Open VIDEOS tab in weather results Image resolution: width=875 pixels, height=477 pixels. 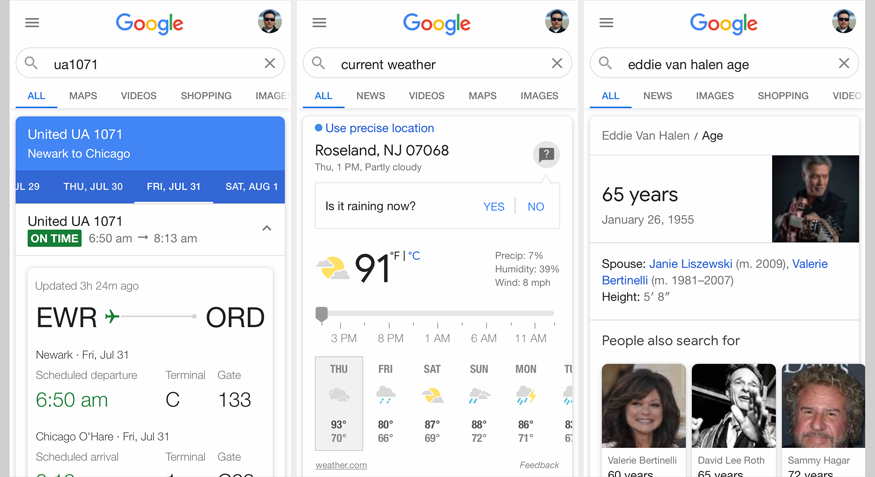tap(426, 96)
